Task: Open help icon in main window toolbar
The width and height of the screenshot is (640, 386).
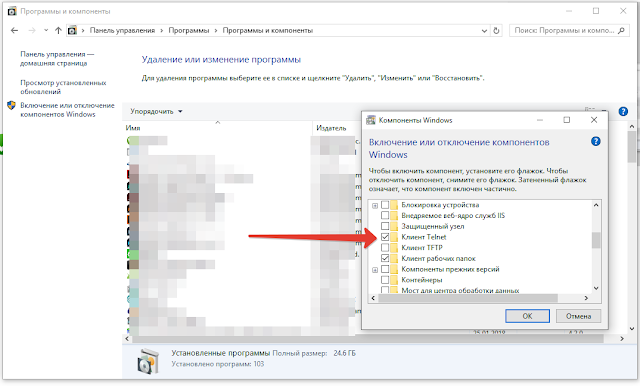Action: click(x=623, y=111)
